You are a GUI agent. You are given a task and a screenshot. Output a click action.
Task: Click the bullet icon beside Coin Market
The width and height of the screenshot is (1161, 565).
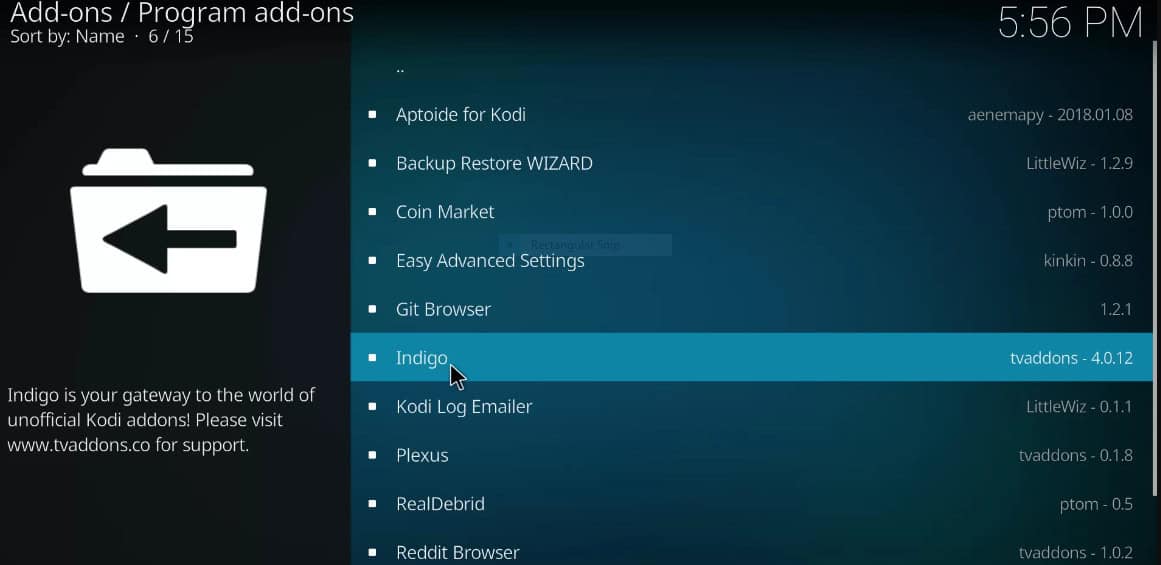pyautogui.click(x=372, y=212)
